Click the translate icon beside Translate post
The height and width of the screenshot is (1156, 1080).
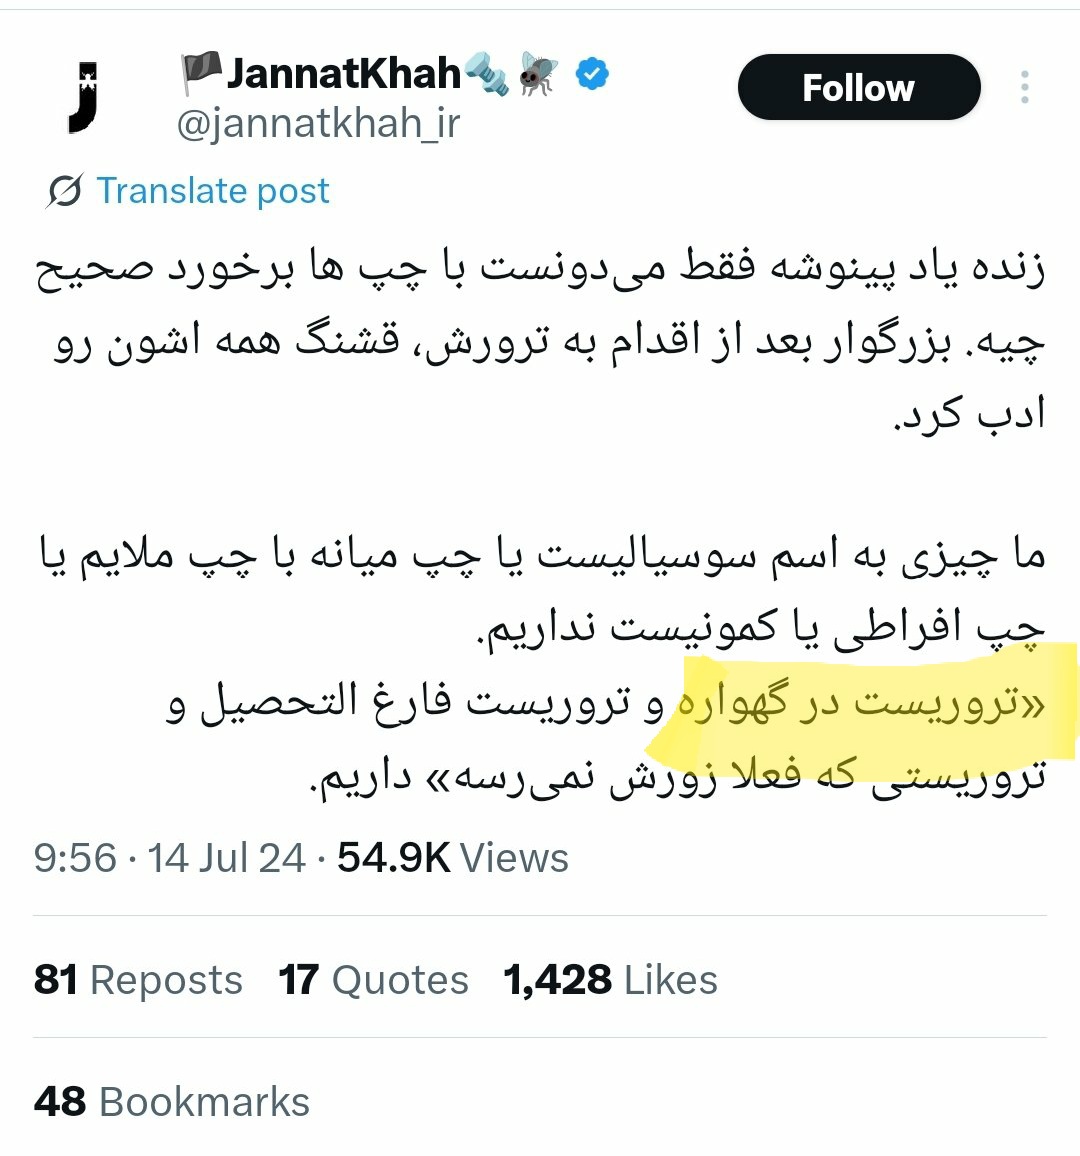pos(65,191)
